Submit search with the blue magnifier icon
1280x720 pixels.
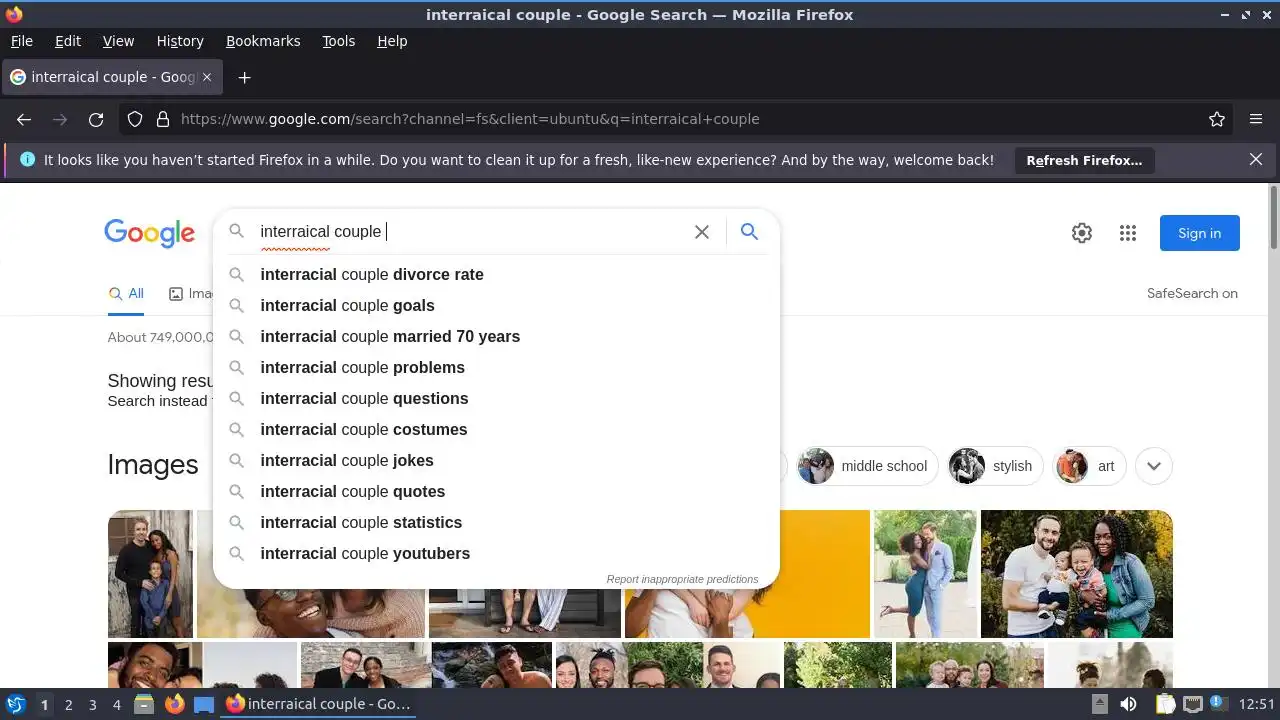point(749,232)
